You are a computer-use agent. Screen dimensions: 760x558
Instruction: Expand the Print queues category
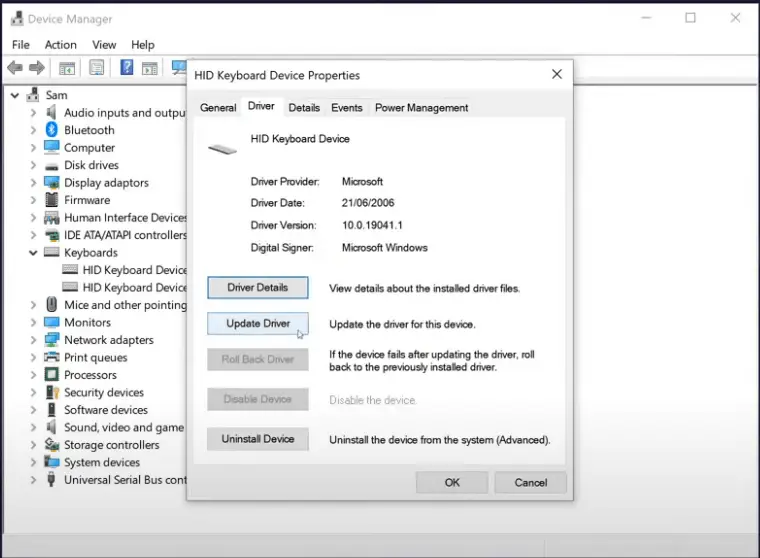[33, 357]
